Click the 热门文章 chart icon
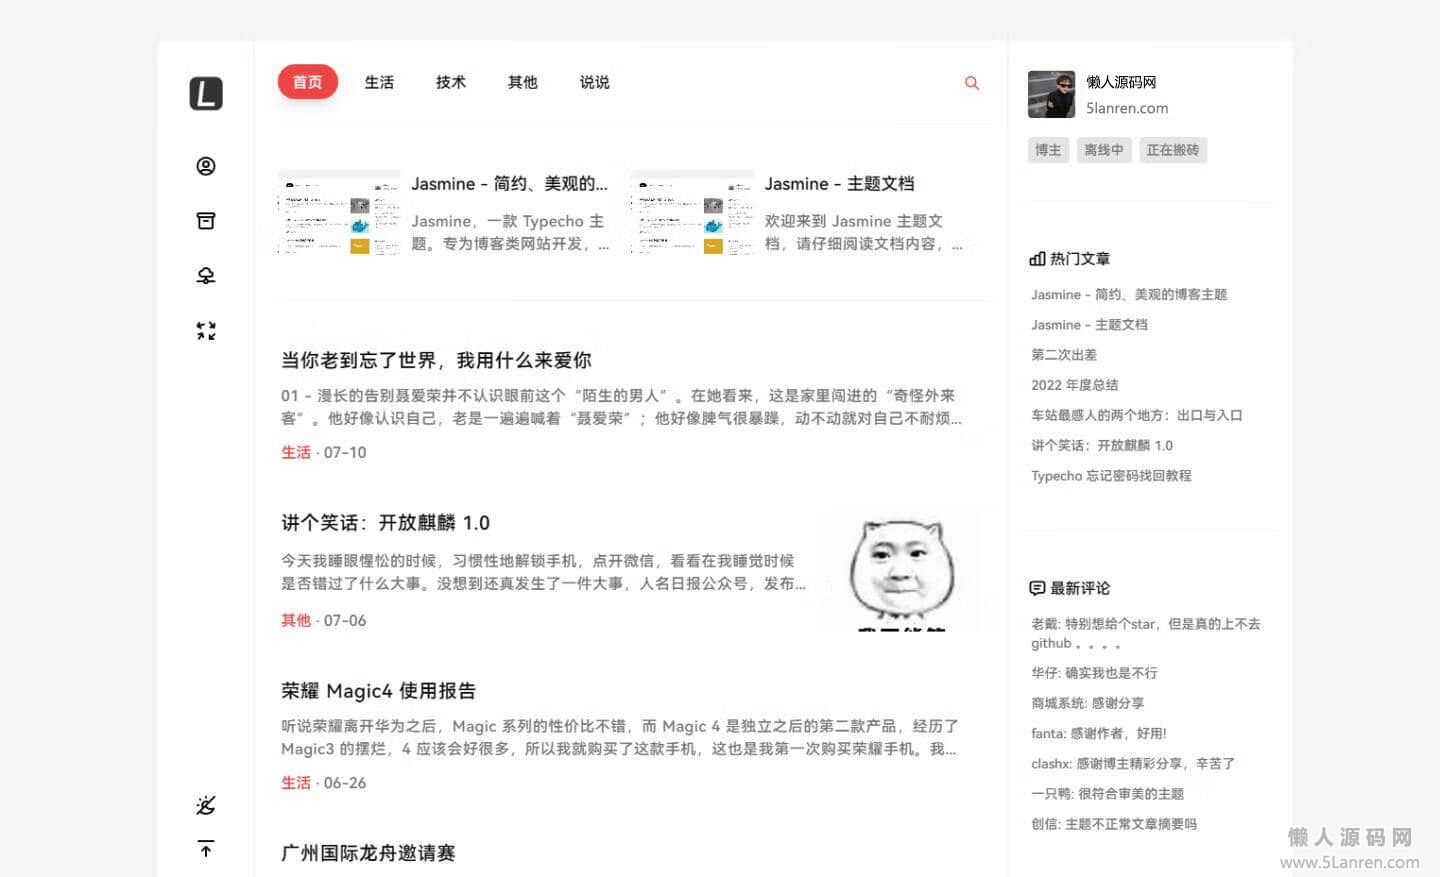Image resolution: width=1440 pixels, height=877 pixels. coord(1037,259)
